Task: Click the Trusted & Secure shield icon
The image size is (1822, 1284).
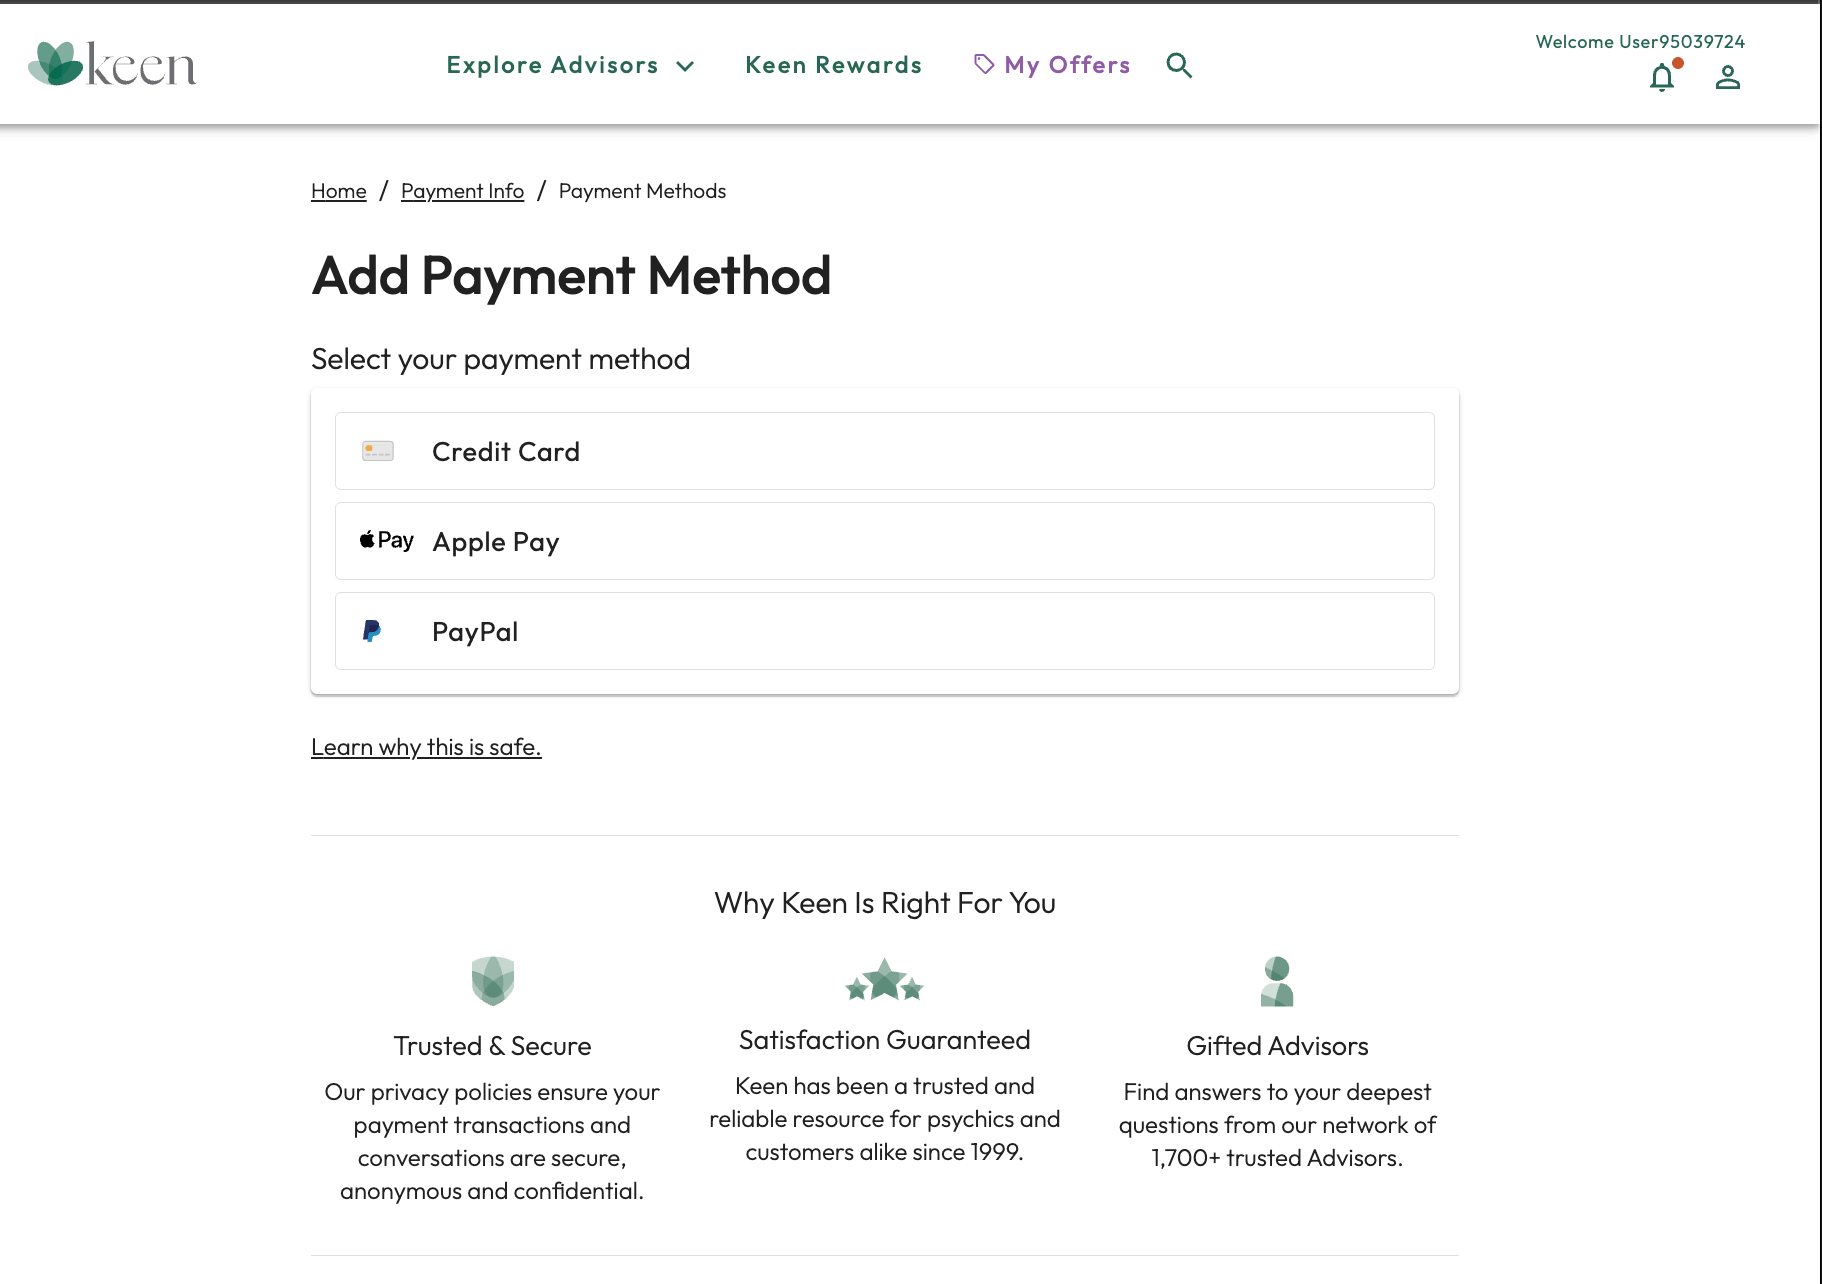Action: (x=492, y=980)
